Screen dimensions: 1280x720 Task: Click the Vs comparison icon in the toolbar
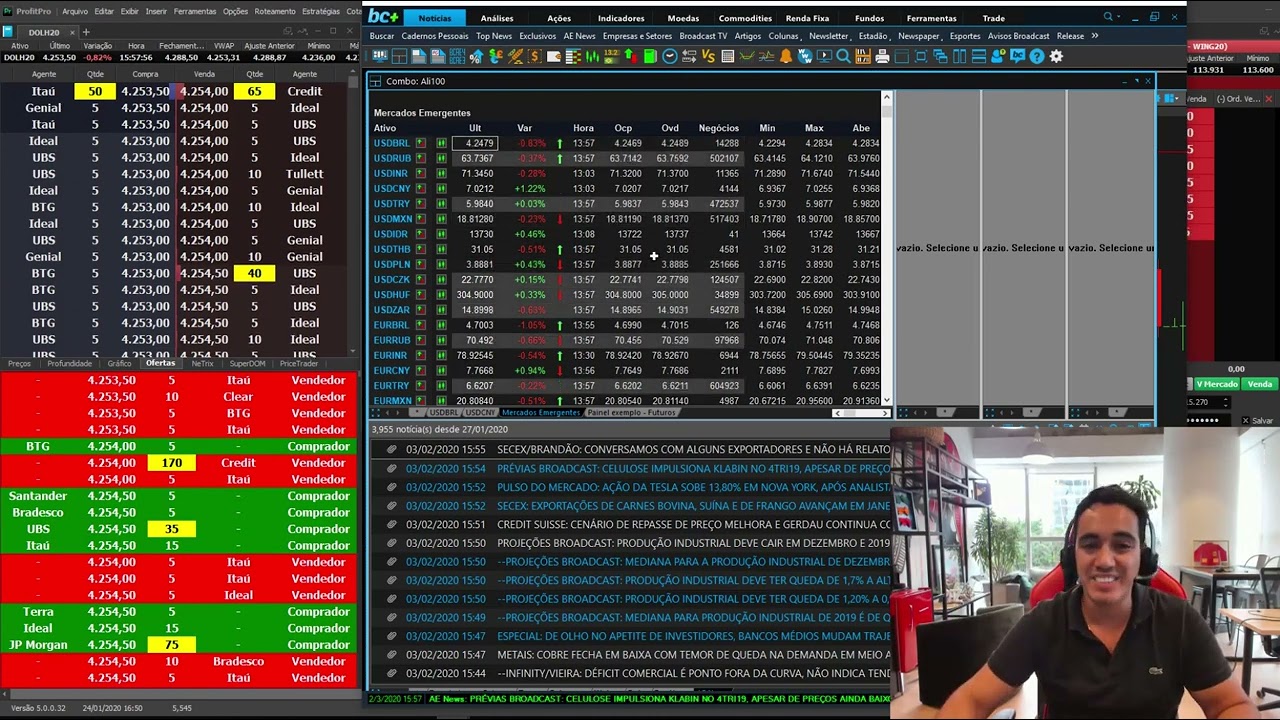[709, 57]
